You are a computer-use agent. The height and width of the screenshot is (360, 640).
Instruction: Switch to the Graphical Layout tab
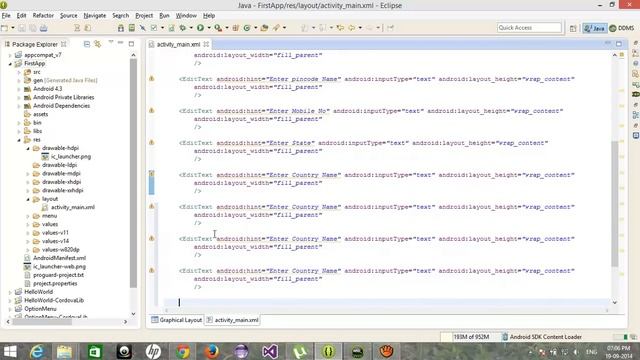tap(176, 320)
